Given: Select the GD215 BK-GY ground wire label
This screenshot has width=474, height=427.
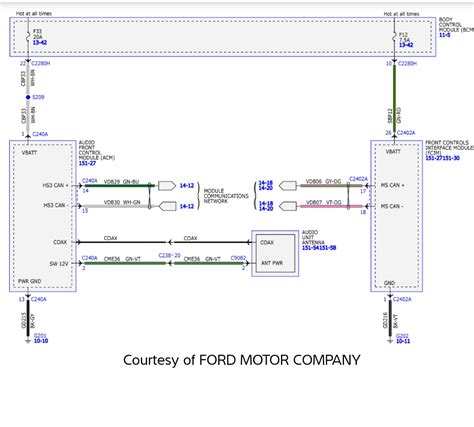Looking at the screenshot, I should pyautogui.click(x=28, y=321).
